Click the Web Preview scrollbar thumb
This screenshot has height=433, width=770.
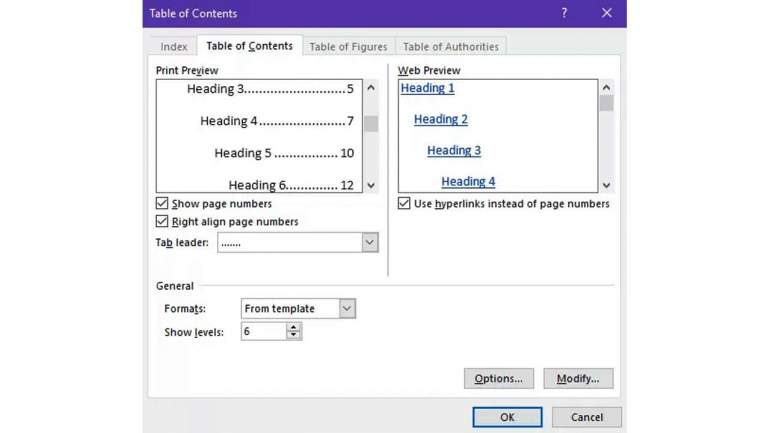point(606,103)
